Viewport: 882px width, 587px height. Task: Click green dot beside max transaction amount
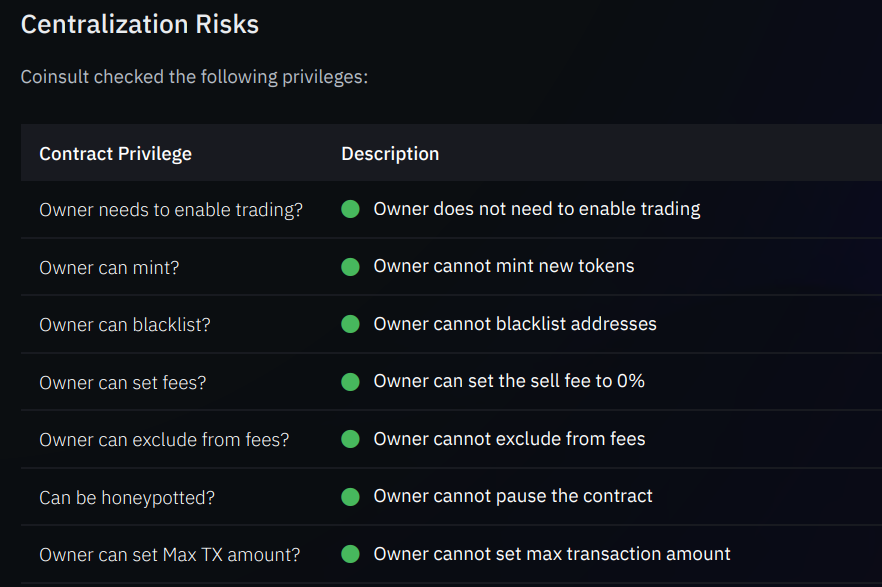[x=350, y=554]
